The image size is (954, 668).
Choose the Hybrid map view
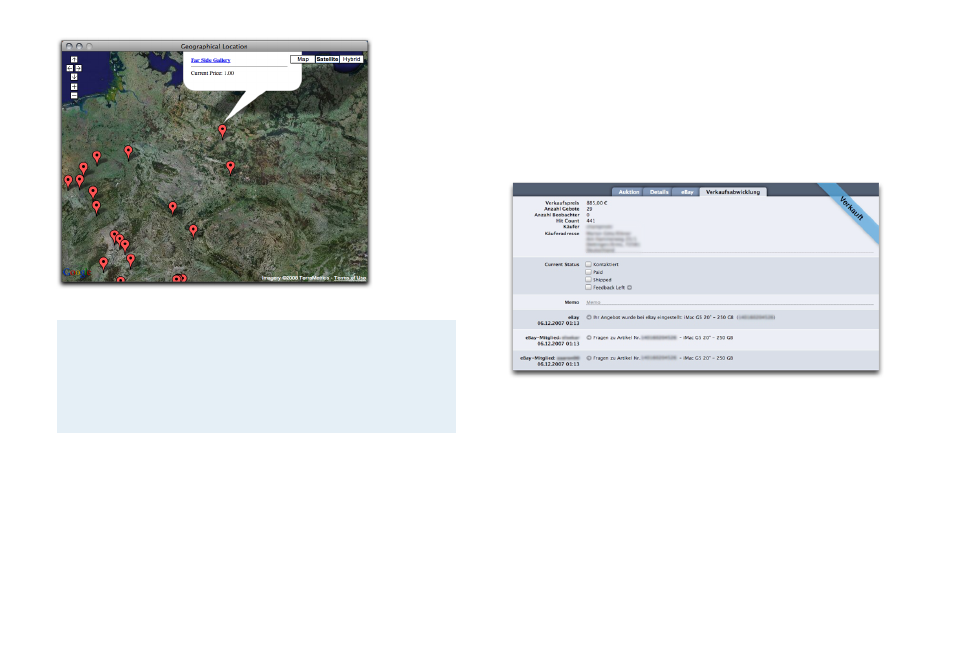351,60
